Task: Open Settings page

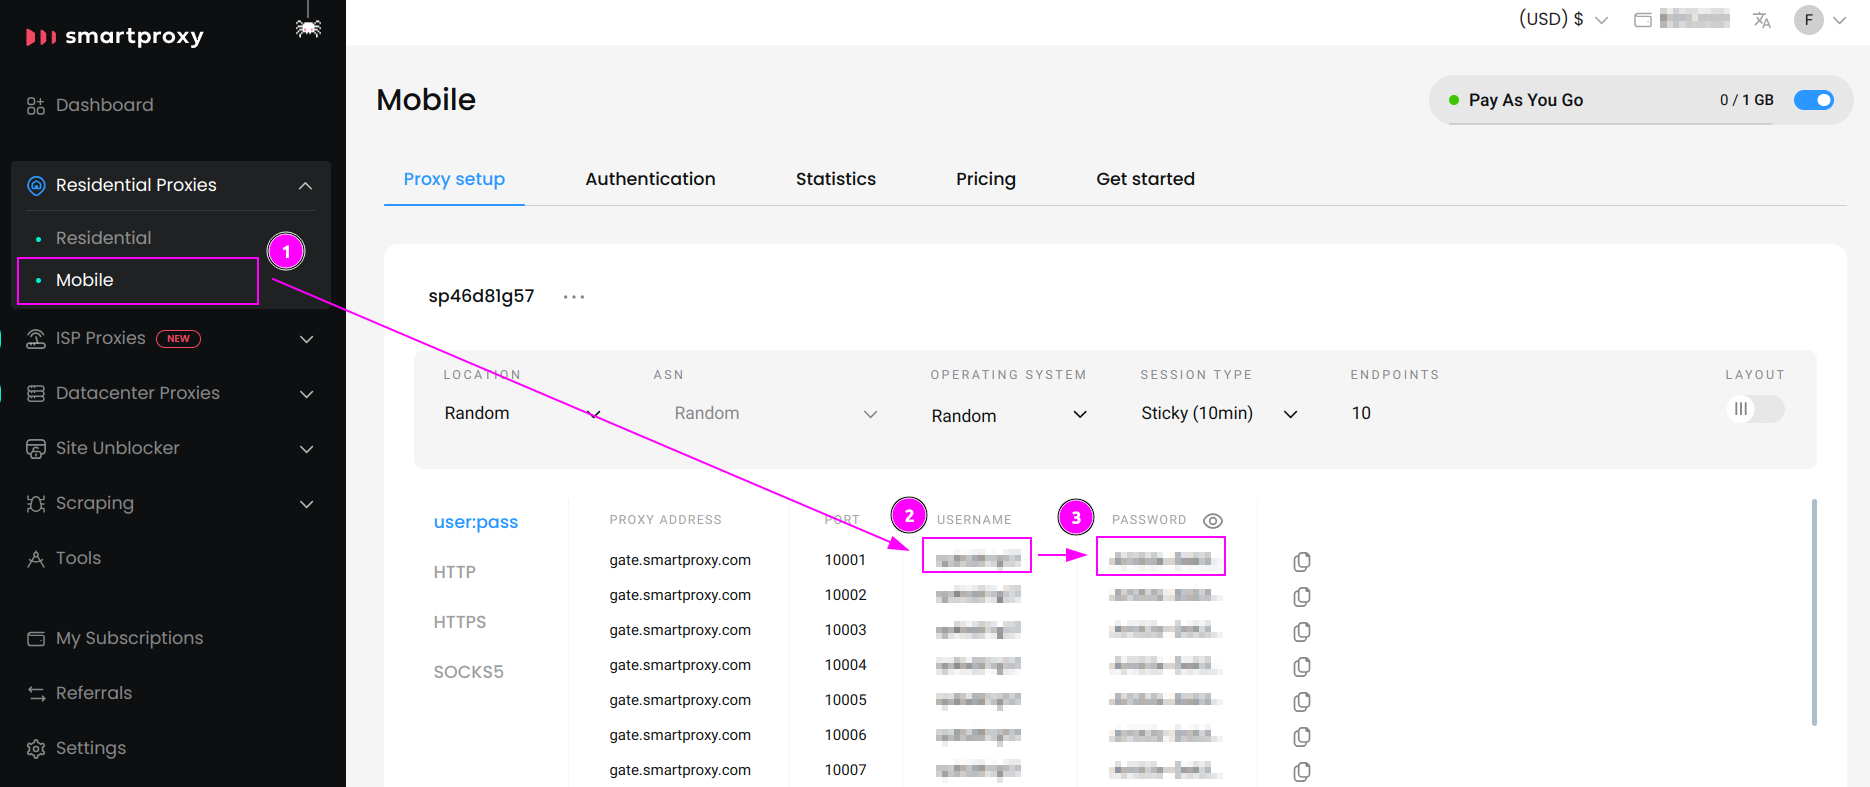Action: [x=91, y=748]
